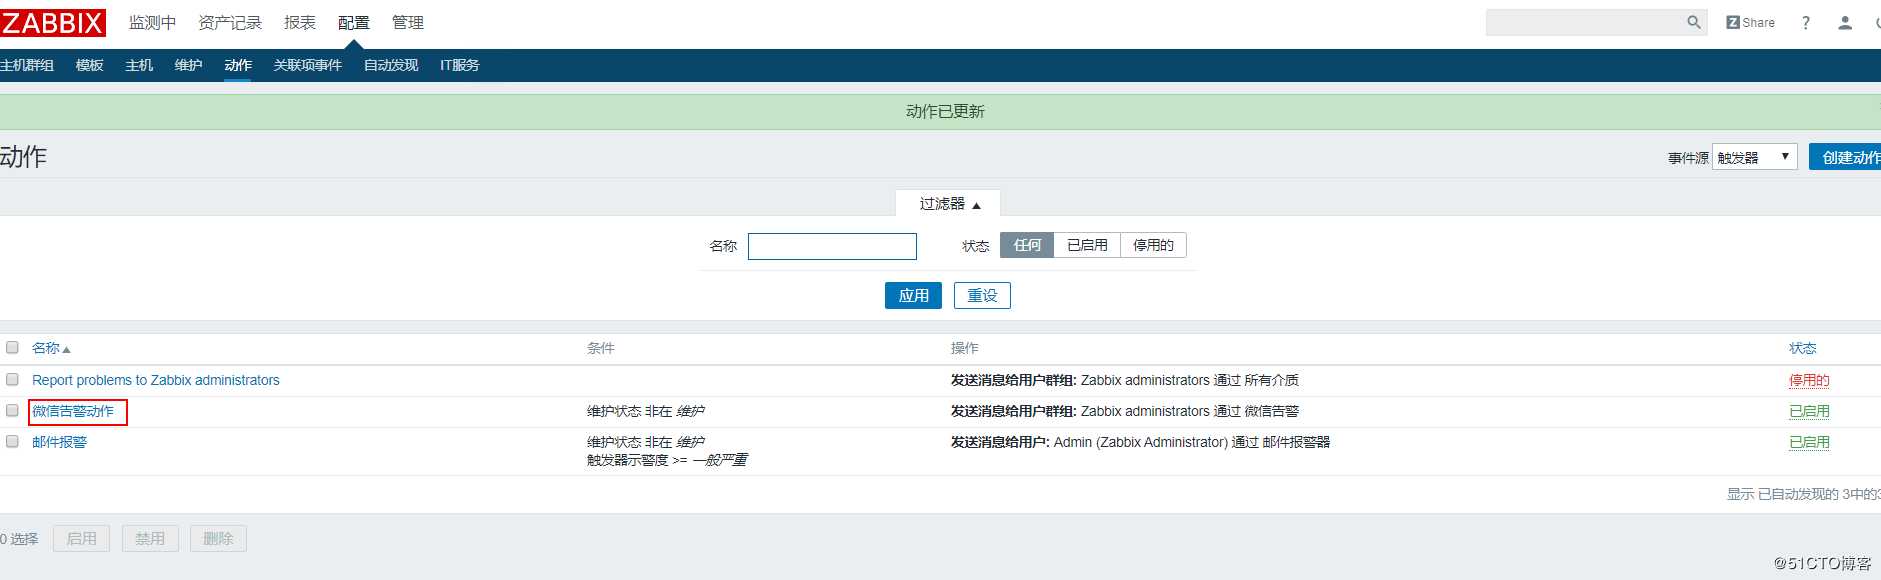
Task: Sort by the 名称 column header
Action: pyautogui.click(x=51, y=348)
